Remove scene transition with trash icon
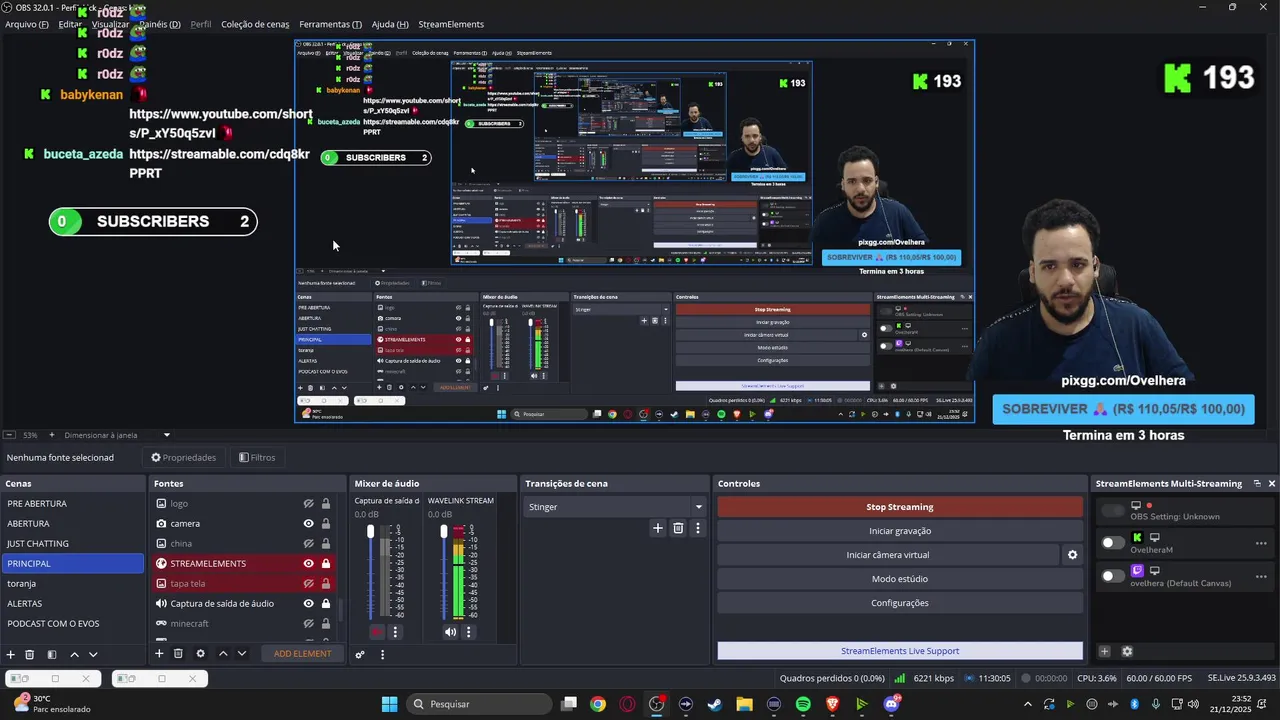This screenshot has width=1280, height=720. (678, 528)
